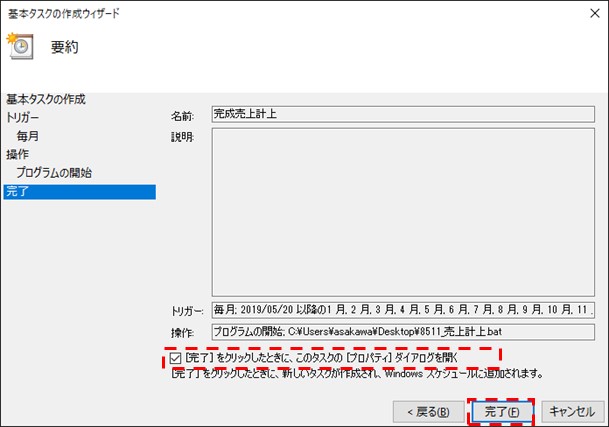Close the wizard with the X button
The width and height of the screenshot is (609, 427).
590,11
